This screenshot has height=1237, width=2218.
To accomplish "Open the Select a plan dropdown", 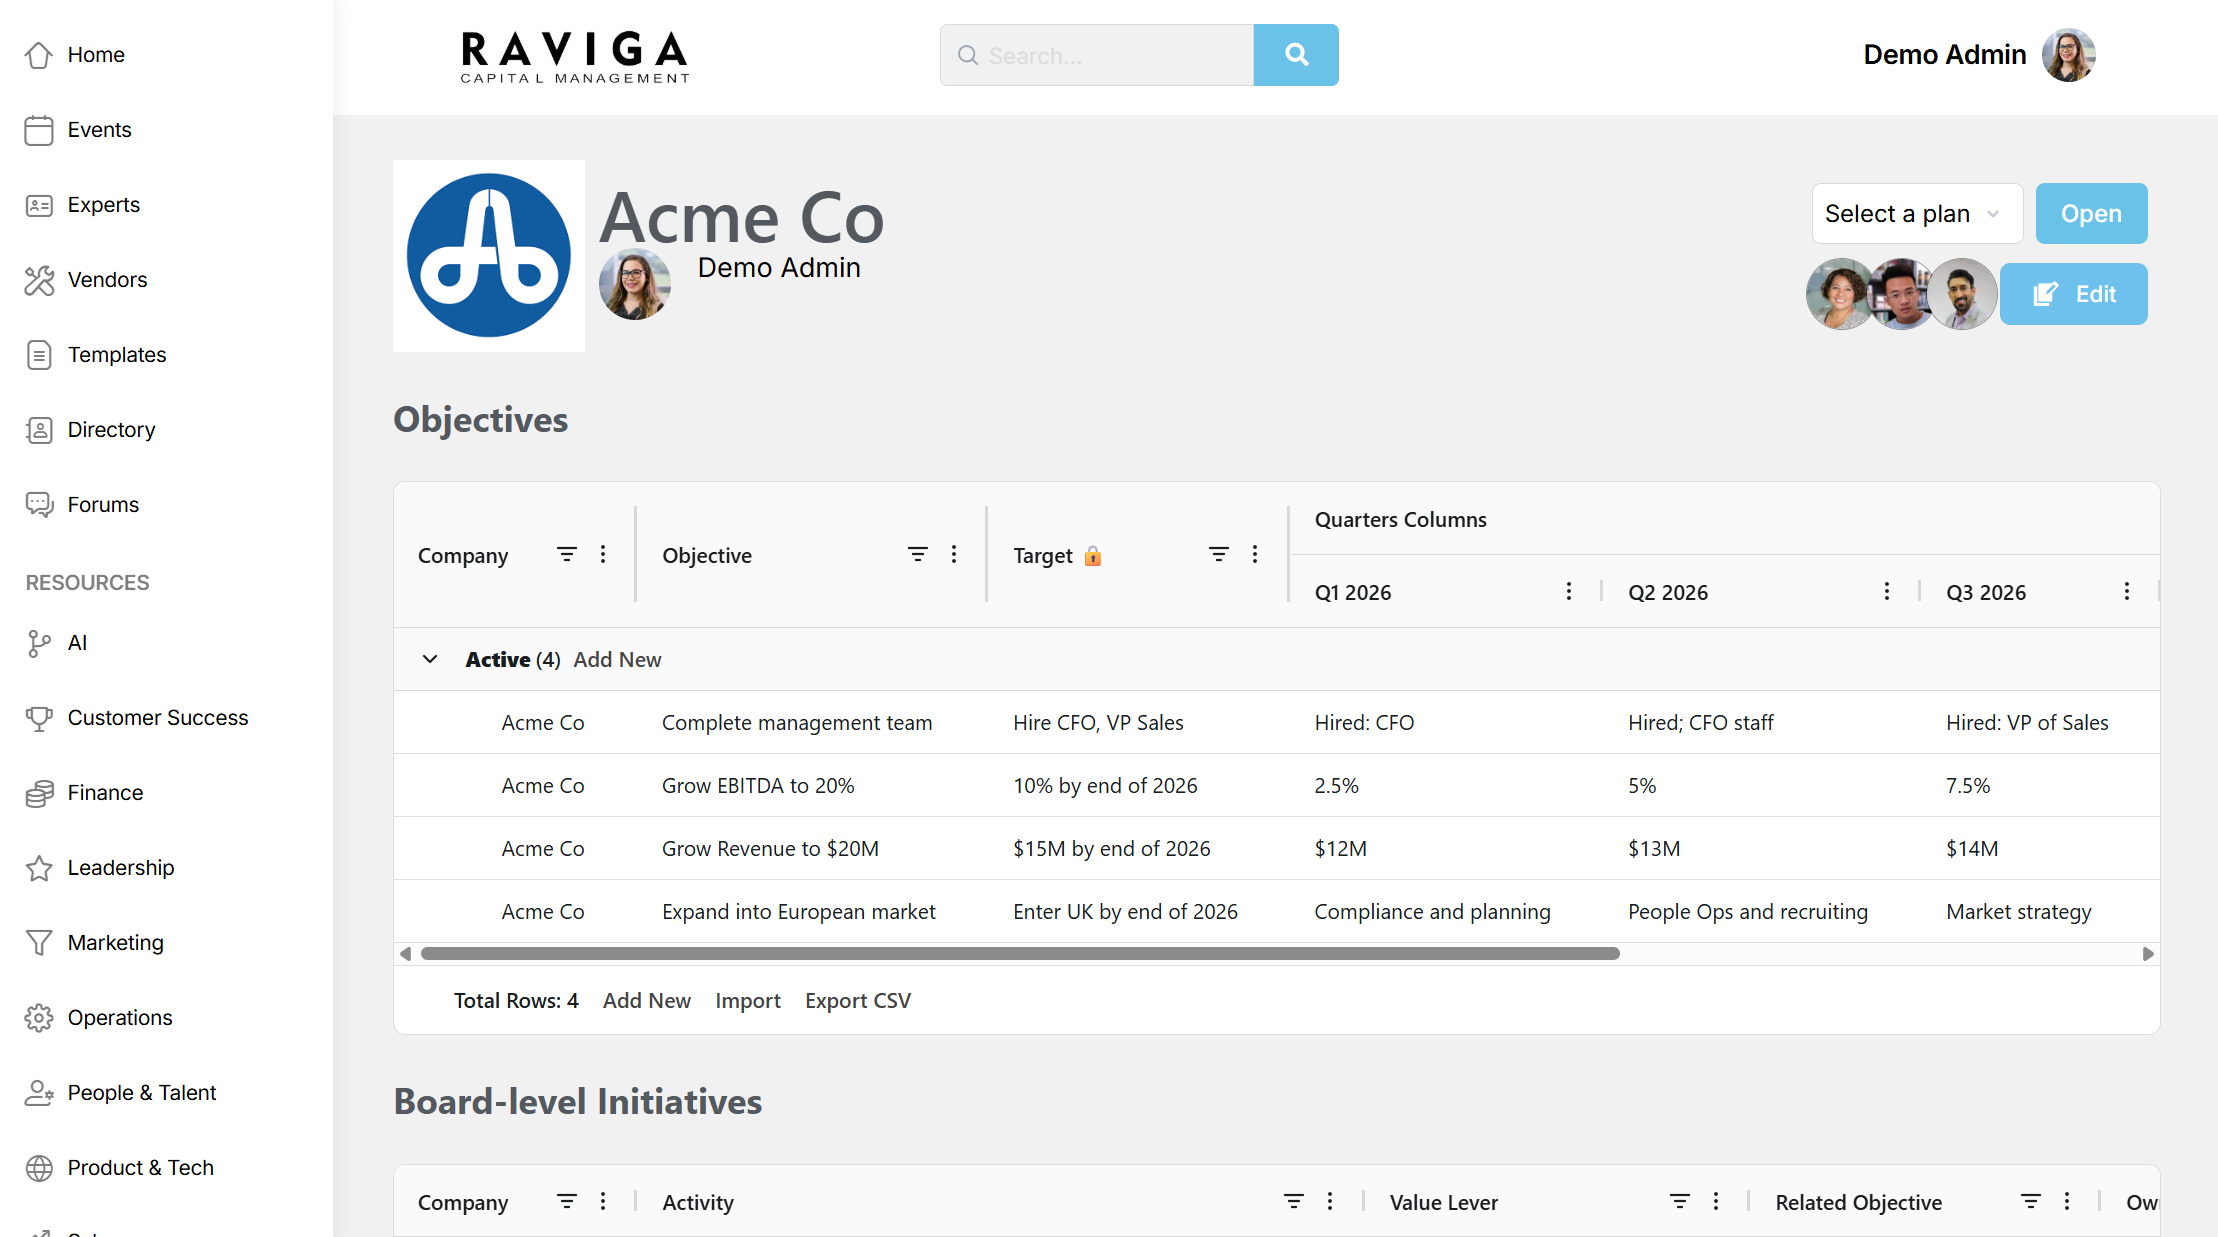I will [x=1917, y=213].
